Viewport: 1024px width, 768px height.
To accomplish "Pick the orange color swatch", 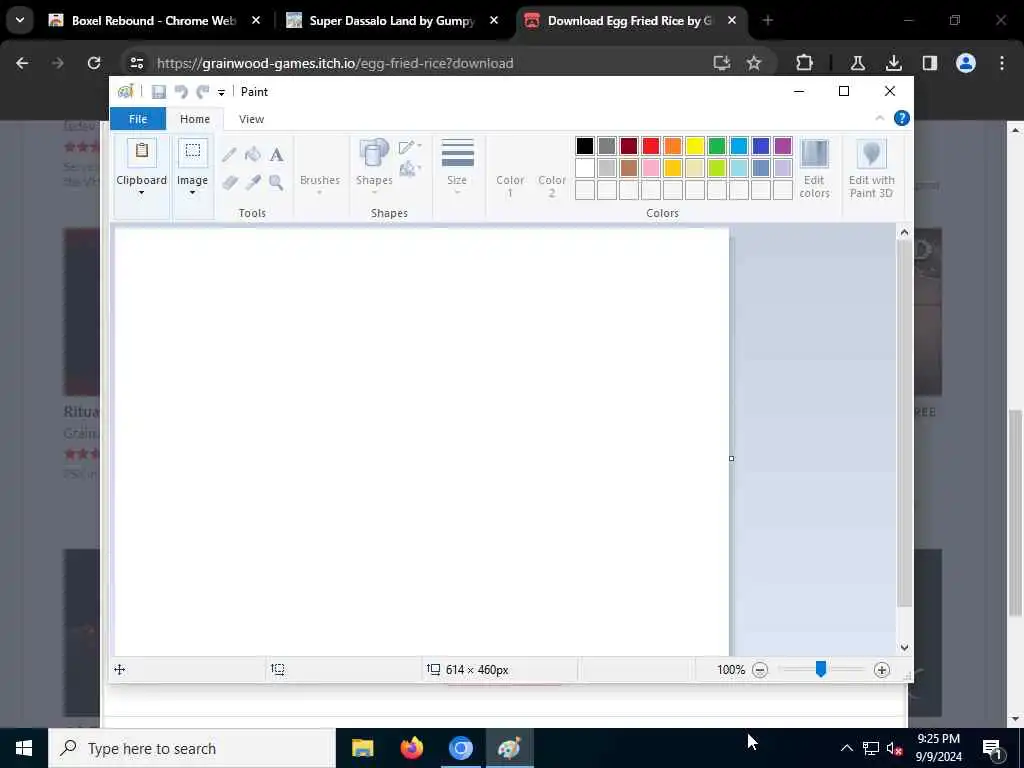I will [x=673, y=146].
